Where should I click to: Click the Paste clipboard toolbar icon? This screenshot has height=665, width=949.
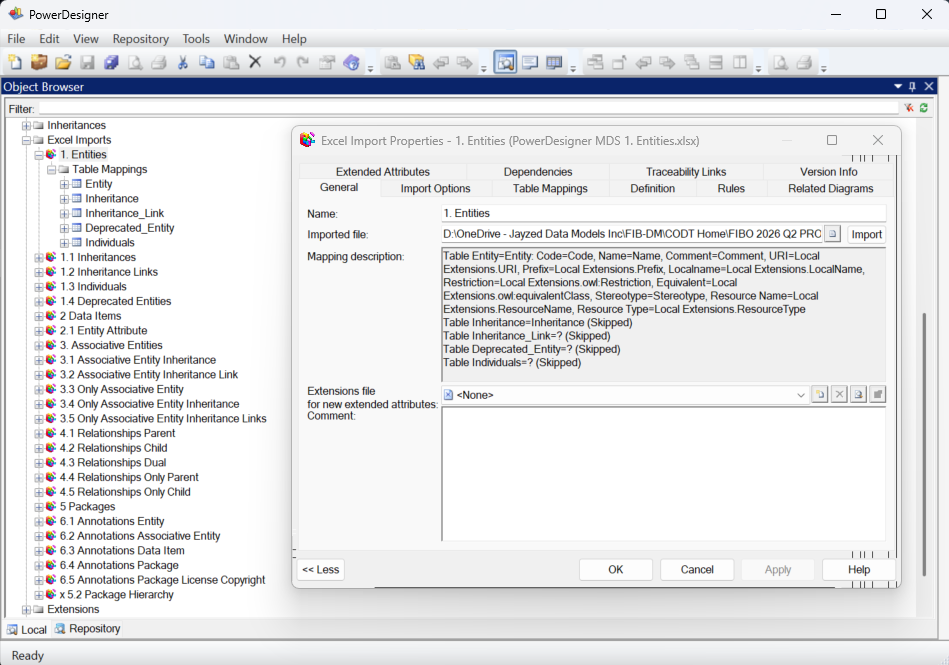231,62
